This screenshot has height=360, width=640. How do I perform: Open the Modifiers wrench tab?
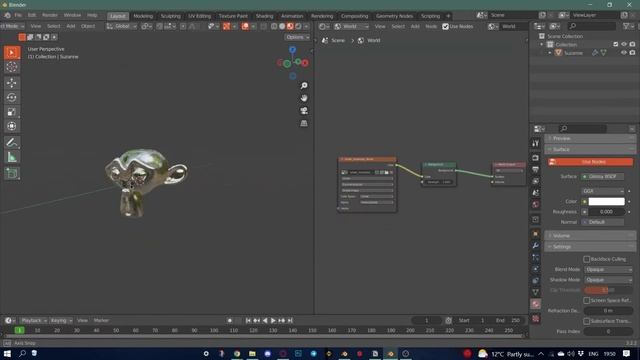point(536,245)
